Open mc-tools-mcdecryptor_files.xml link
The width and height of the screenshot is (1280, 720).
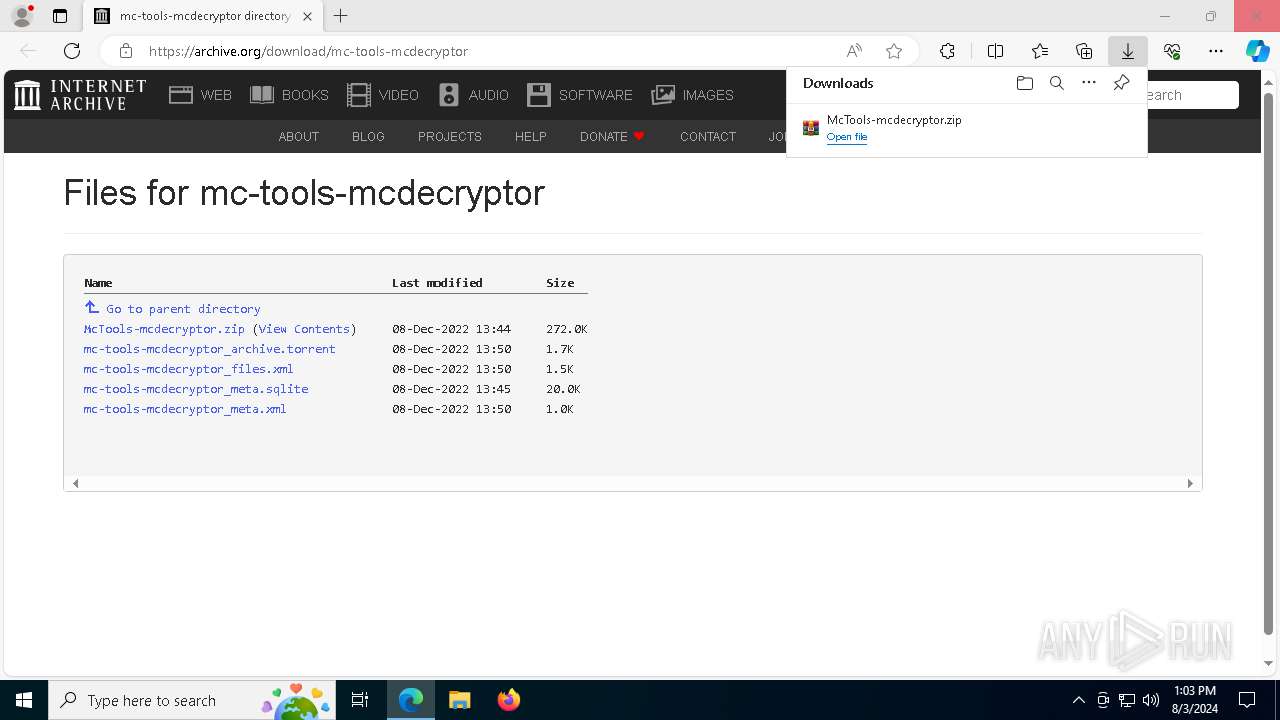click(x=188, y=369)
